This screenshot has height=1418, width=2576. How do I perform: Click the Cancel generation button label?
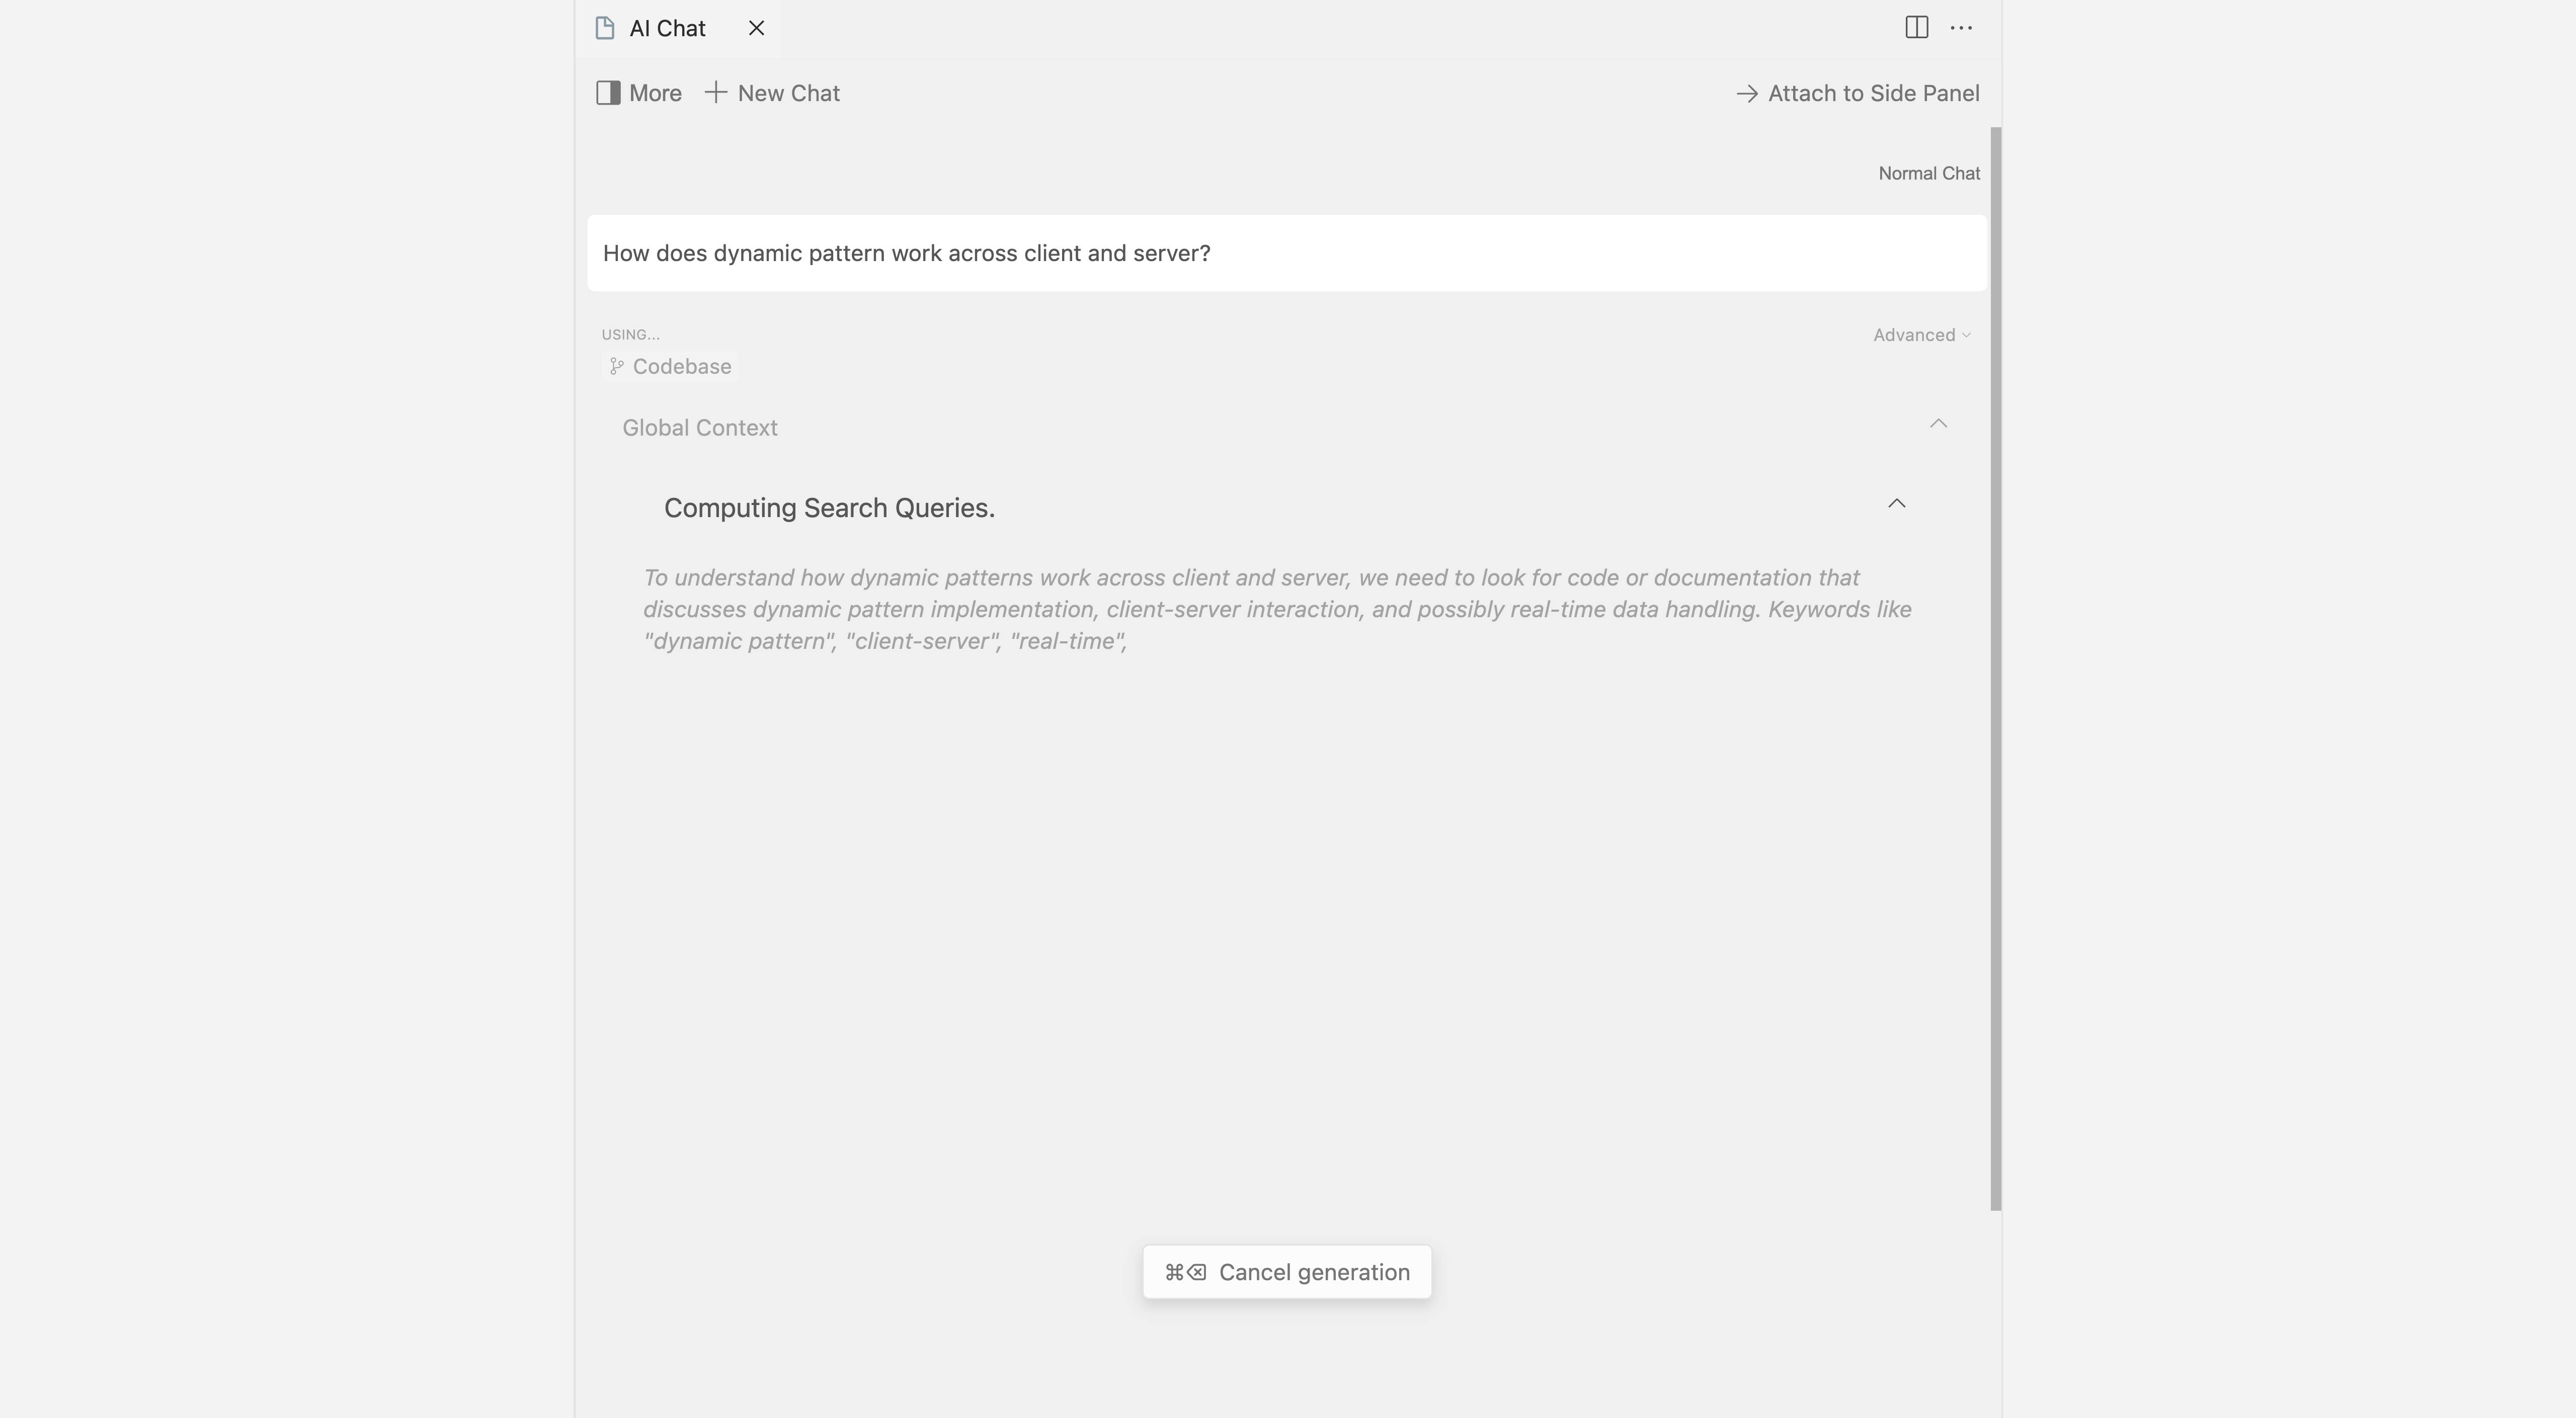point(1313,1272)
